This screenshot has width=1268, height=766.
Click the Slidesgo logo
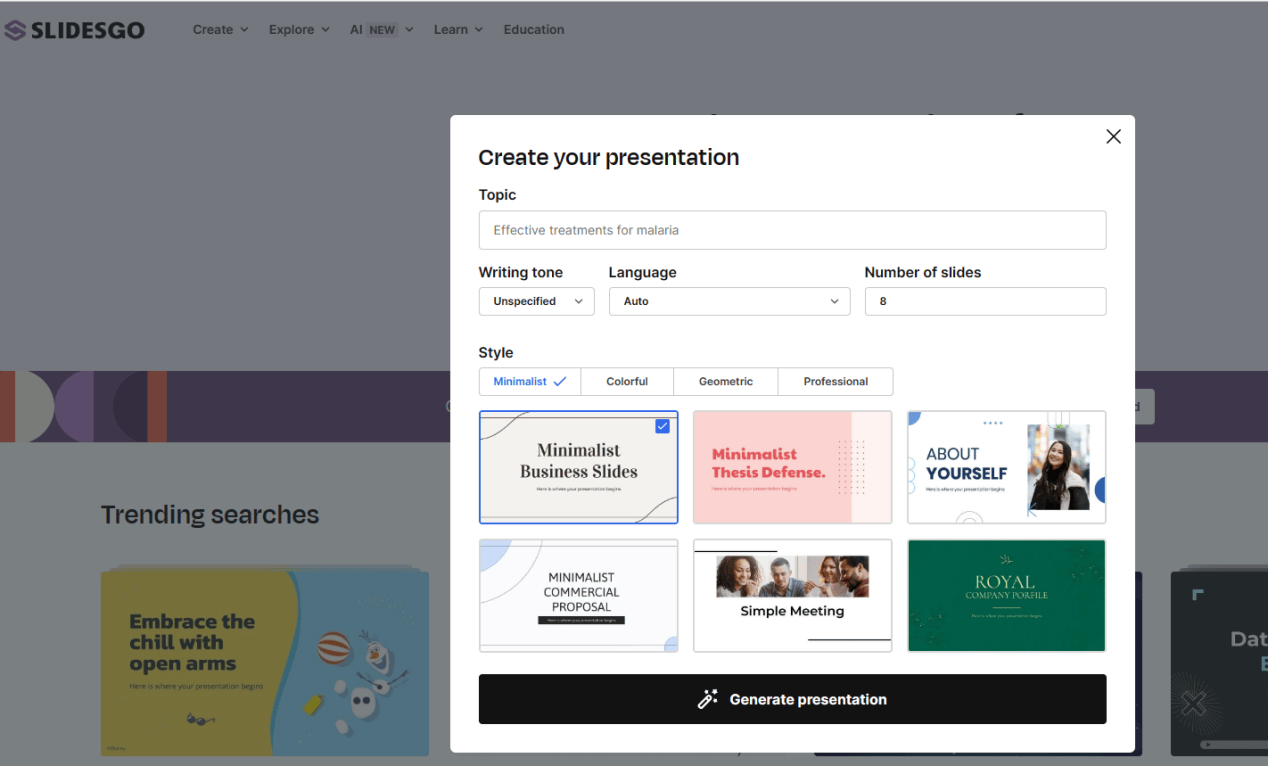click(75, 30)
